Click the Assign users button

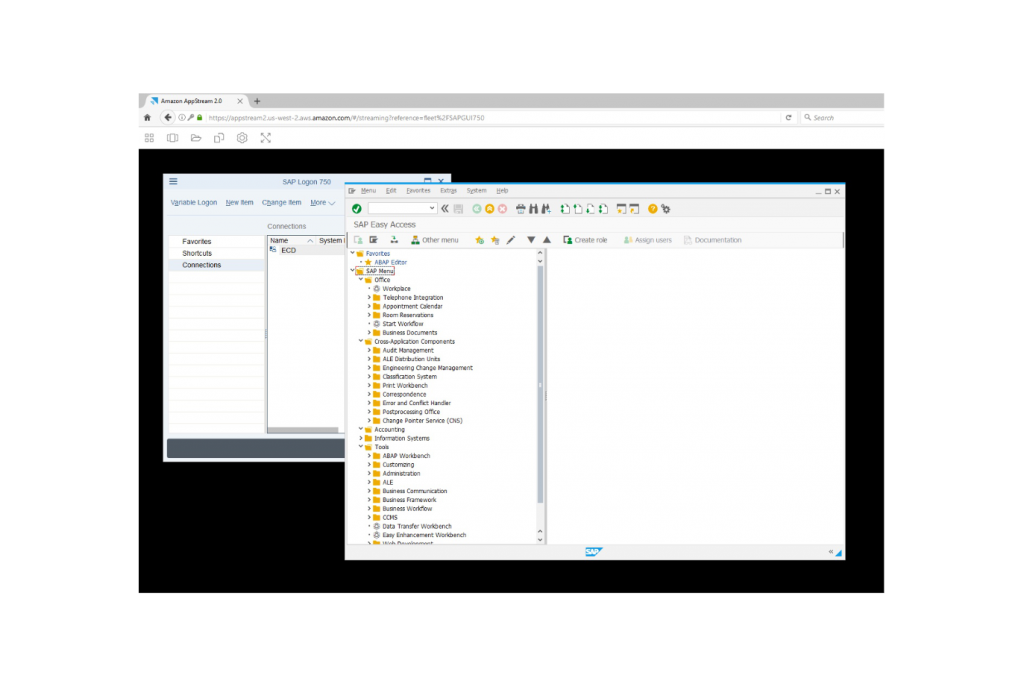pyautogui.click(x=647, y=240)
